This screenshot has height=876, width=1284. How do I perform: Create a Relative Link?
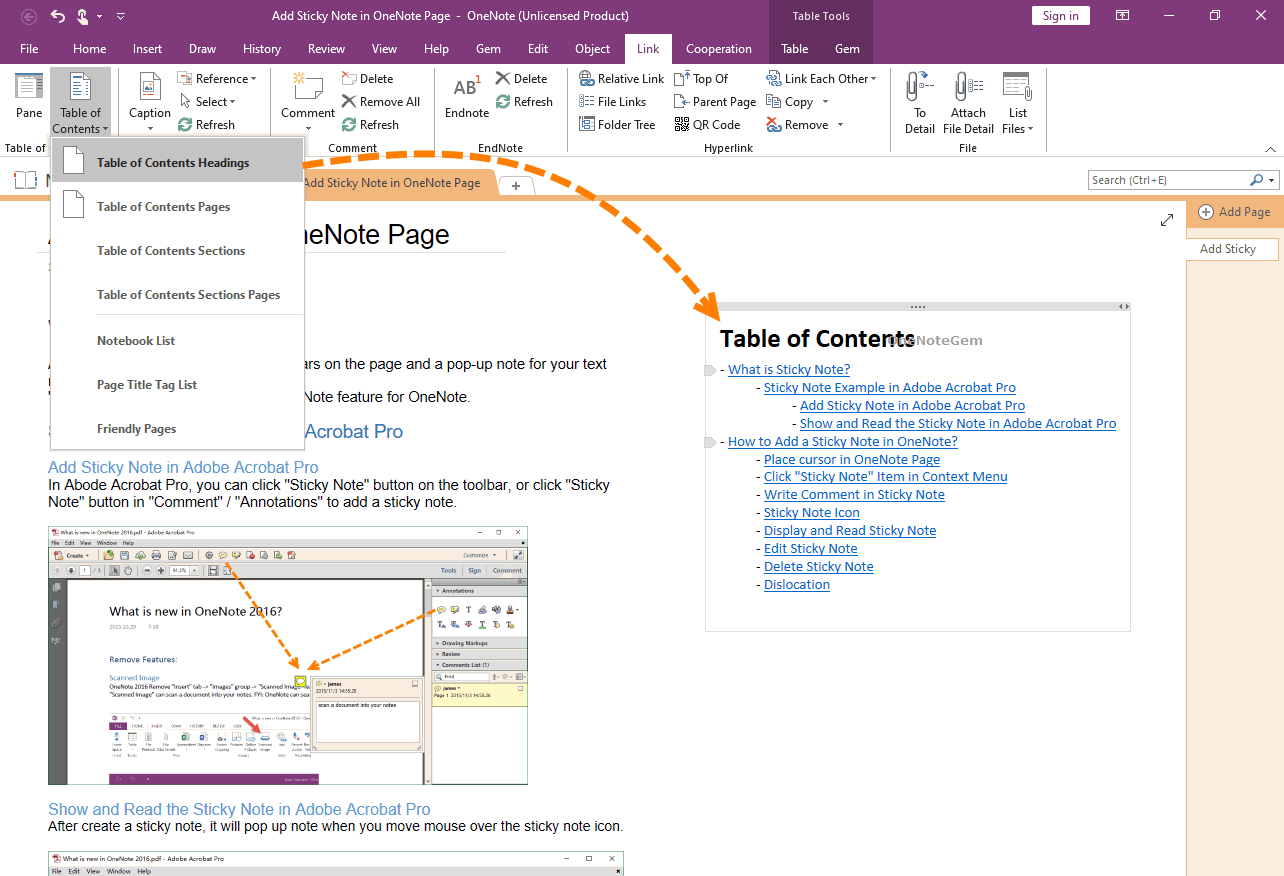pyautogui.click(x=621, y=78)
